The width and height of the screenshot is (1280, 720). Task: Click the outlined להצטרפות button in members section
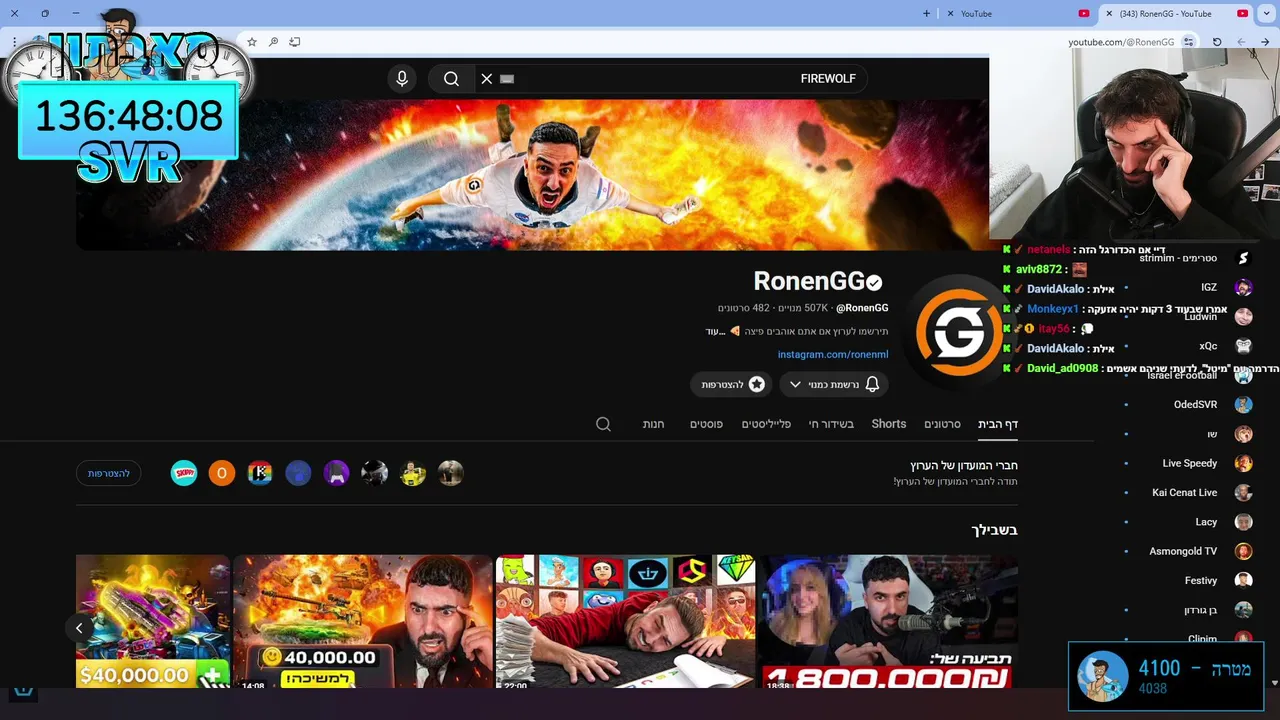tap(109, 473)
